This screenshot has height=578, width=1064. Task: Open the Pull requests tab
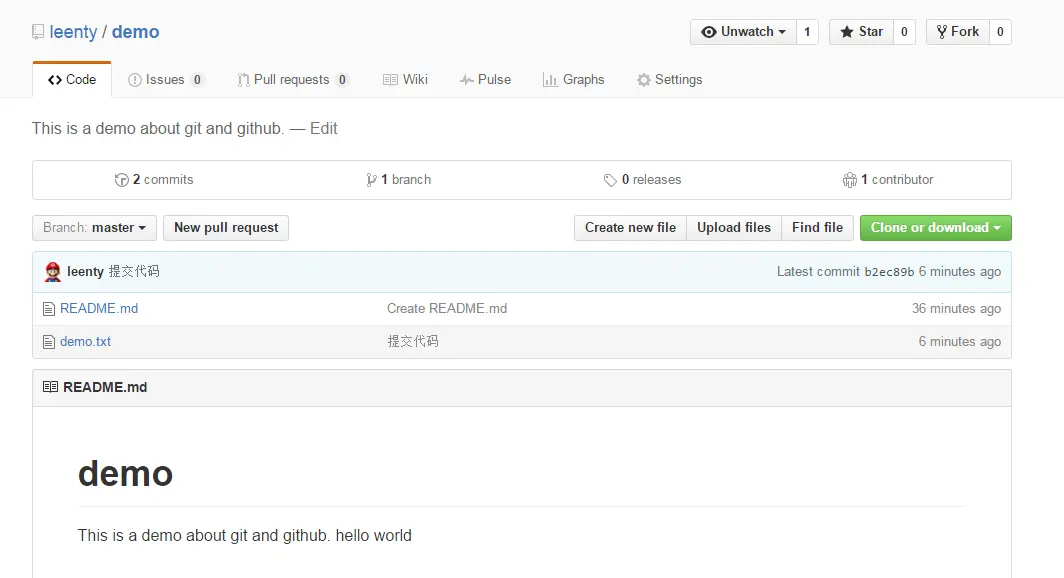(292, 79)
